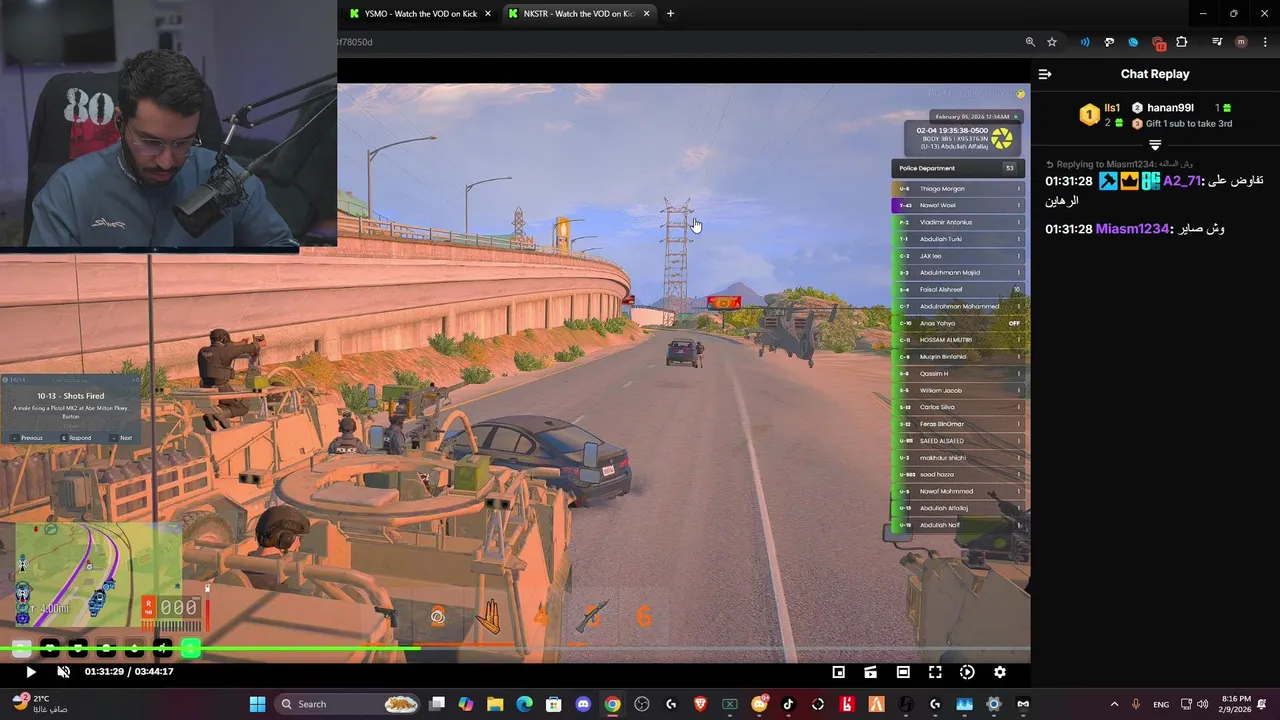Enter fullscreen mode in the player
Screen dimensions: 1280x720
coord(935,672)
